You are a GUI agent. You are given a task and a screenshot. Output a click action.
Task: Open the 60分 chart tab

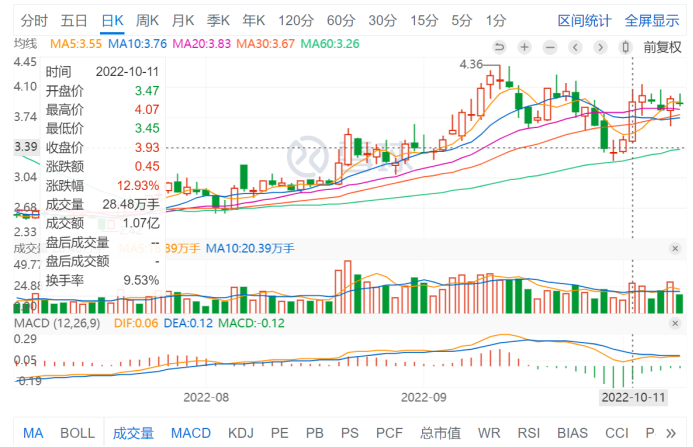coord(340,19)
